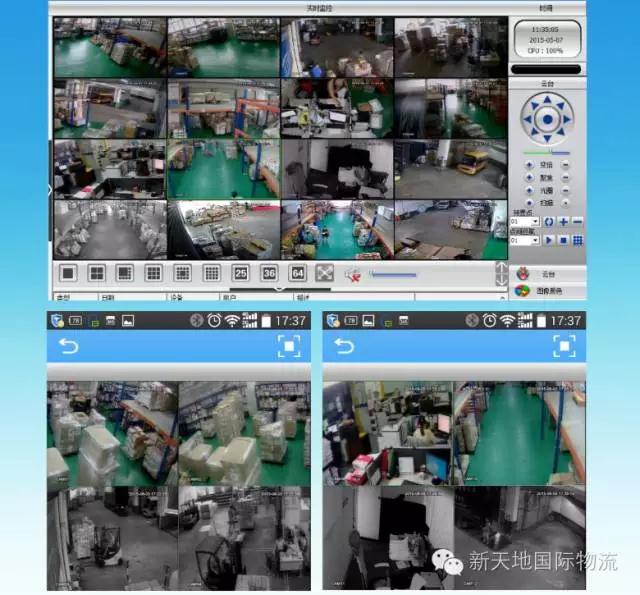Screen dimensions: 640x595
Task: Click the PTZ center button
Action: pos(546,121)
